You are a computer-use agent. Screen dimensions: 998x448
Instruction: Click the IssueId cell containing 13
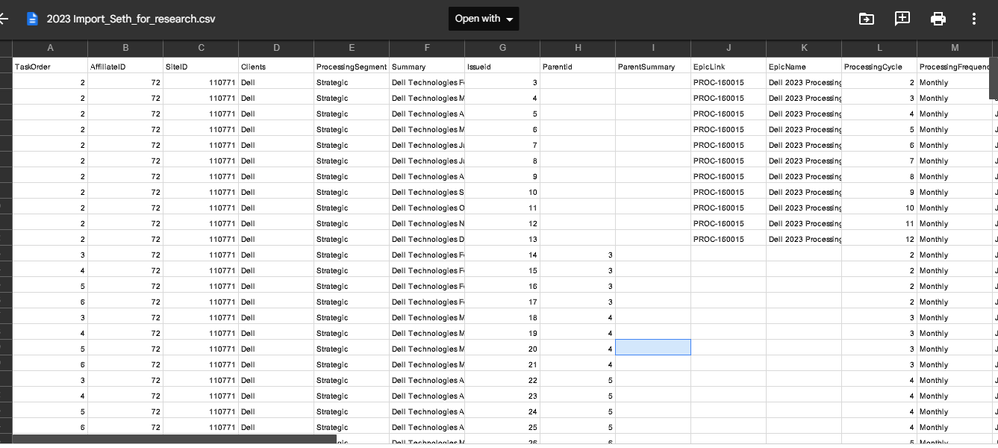coord(502,239)
